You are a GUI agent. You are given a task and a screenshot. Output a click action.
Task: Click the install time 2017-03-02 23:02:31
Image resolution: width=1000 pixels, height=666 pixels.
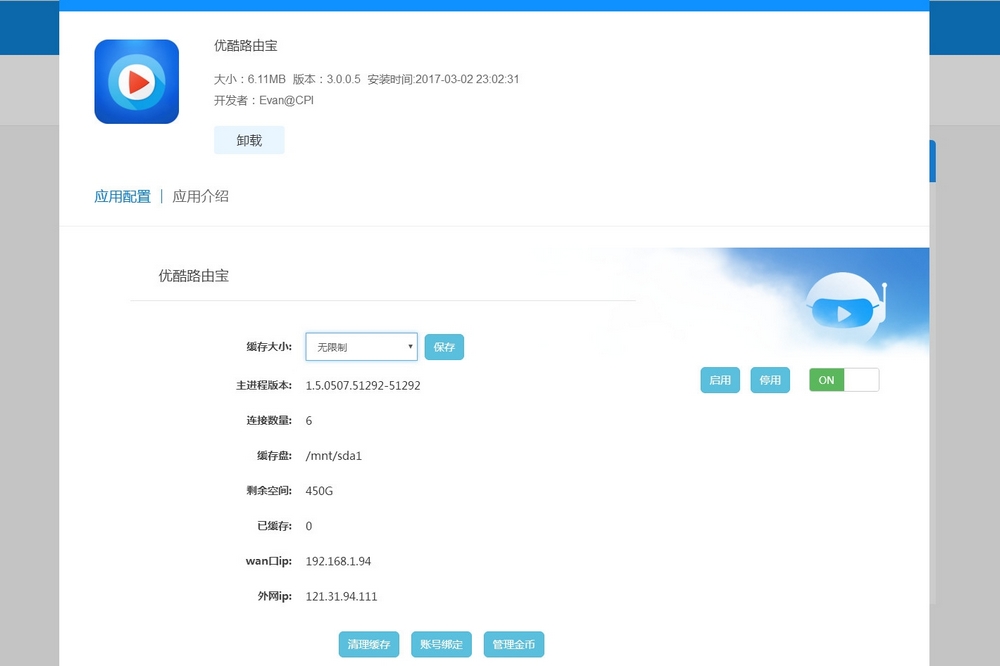(x=467, y=79)
